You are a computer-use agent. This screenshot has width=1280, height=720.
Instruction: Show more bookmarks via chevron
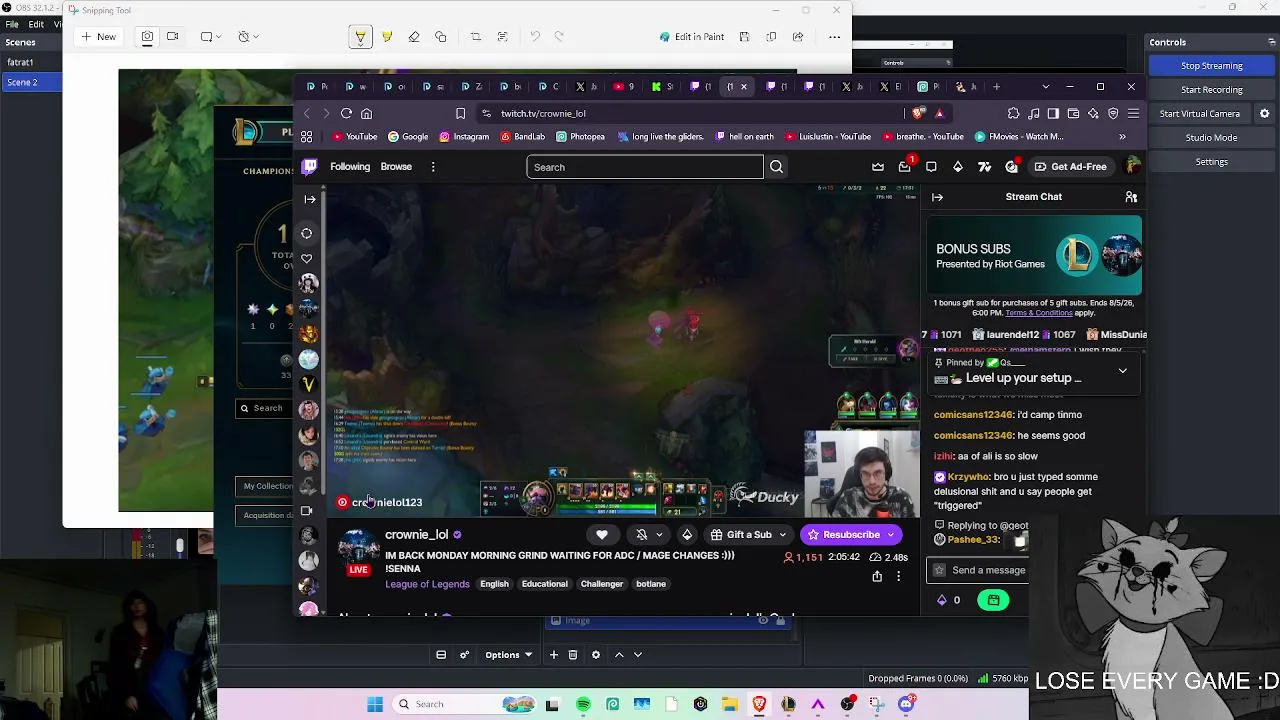tap(1122, 137)
